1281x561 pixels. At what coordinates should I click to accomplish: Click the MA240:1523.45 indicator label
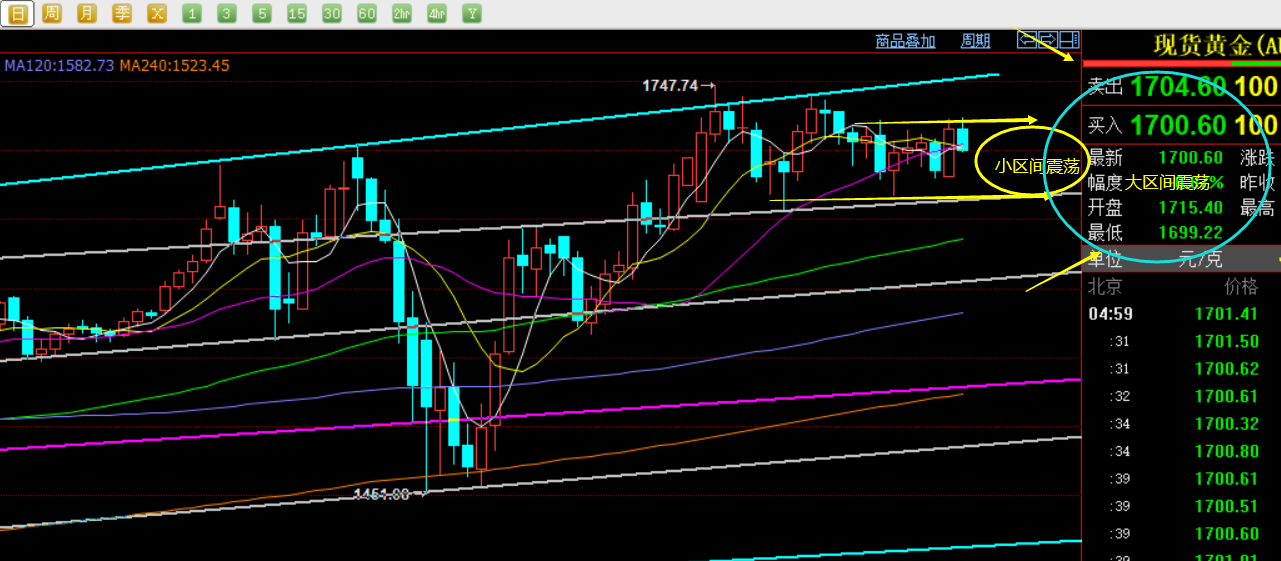[175, 66]
